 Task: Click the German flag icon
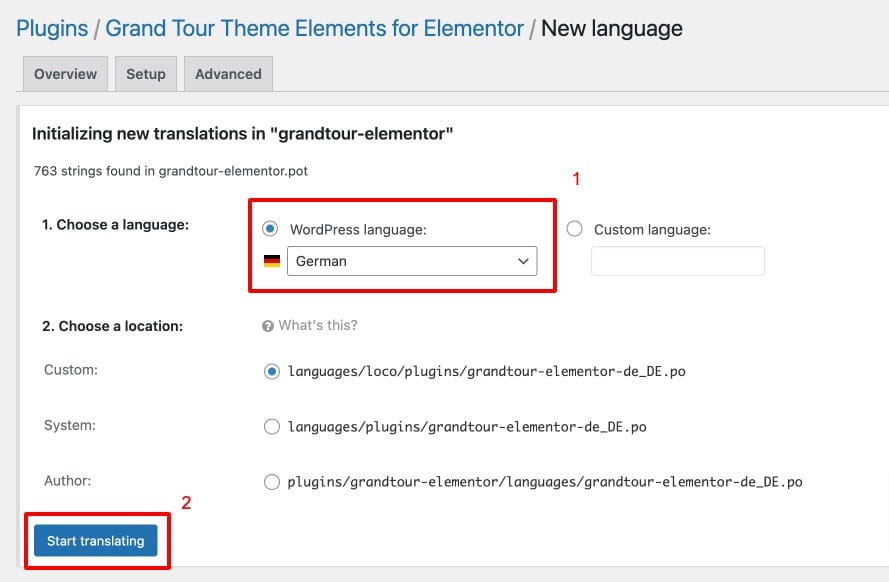[x=272, y=261]
